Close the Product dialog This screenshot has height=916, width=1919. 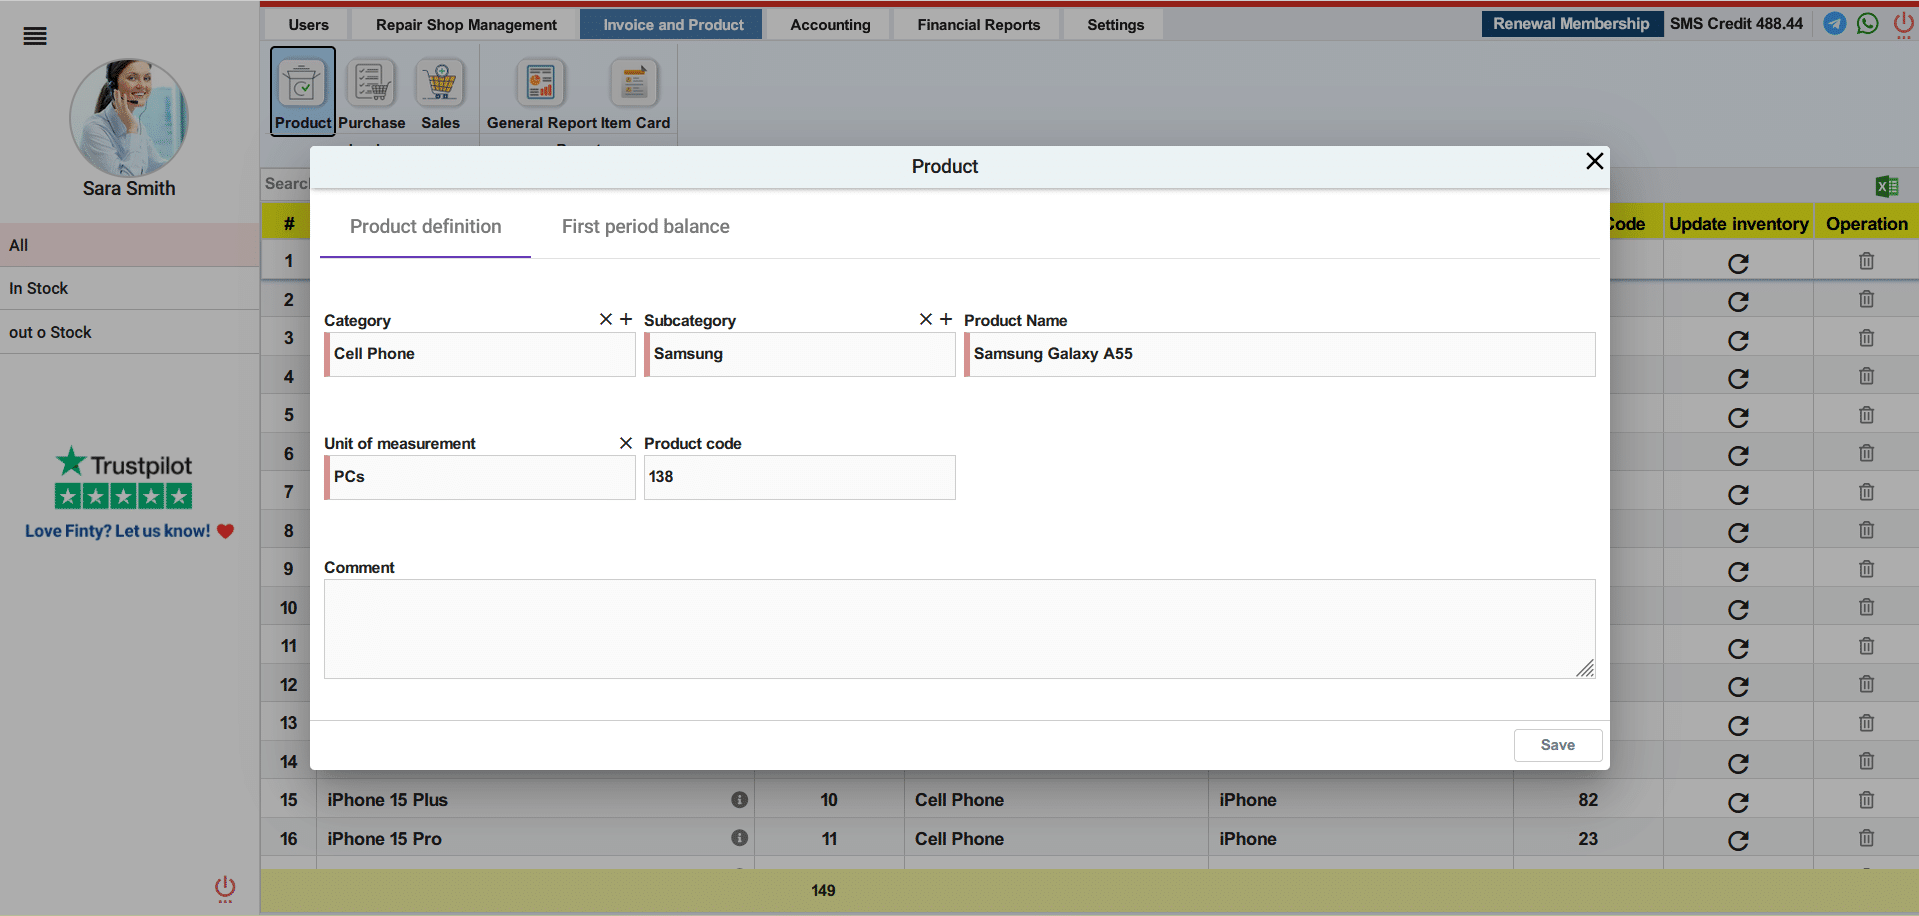click(x=1594, y=161)
